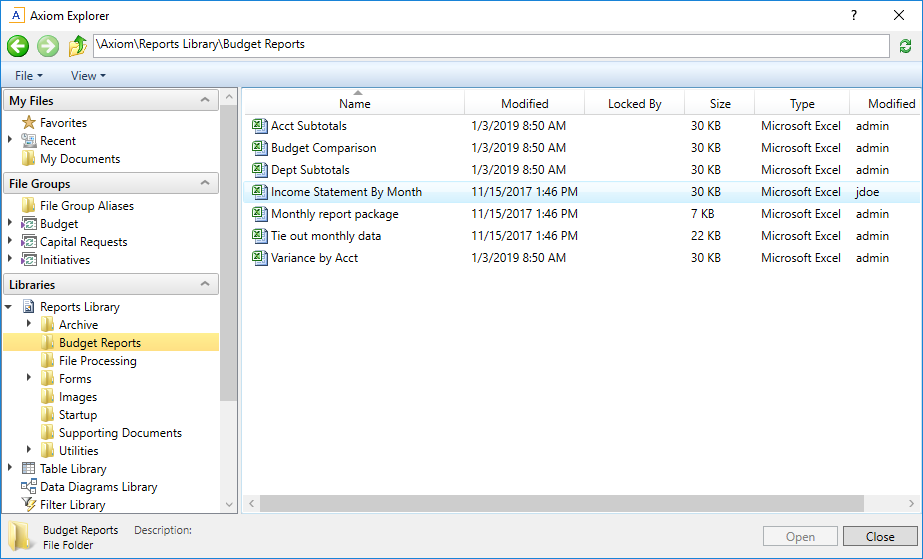This screenshot has height=559, width=923.
Task: Click the Table Library icon
Action: pyautogui.click(x=29, y=469)
